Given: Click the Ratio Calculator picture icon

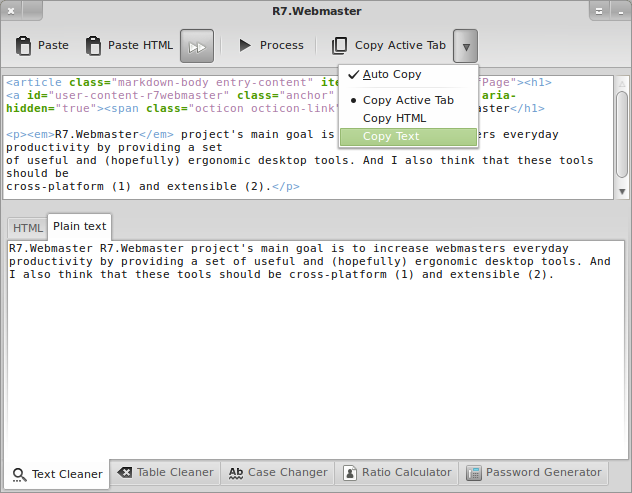Looking at the screenshot, I should pos(350,473).
